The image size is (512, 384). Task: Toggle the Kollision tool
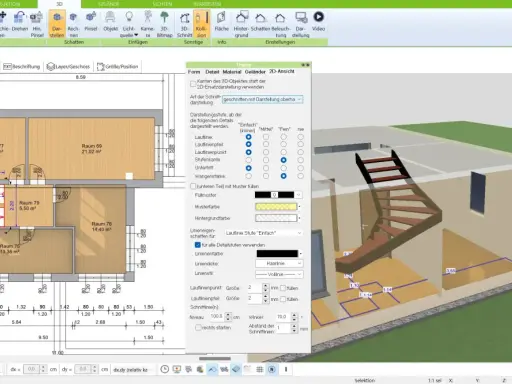click(x=201, y=24)
